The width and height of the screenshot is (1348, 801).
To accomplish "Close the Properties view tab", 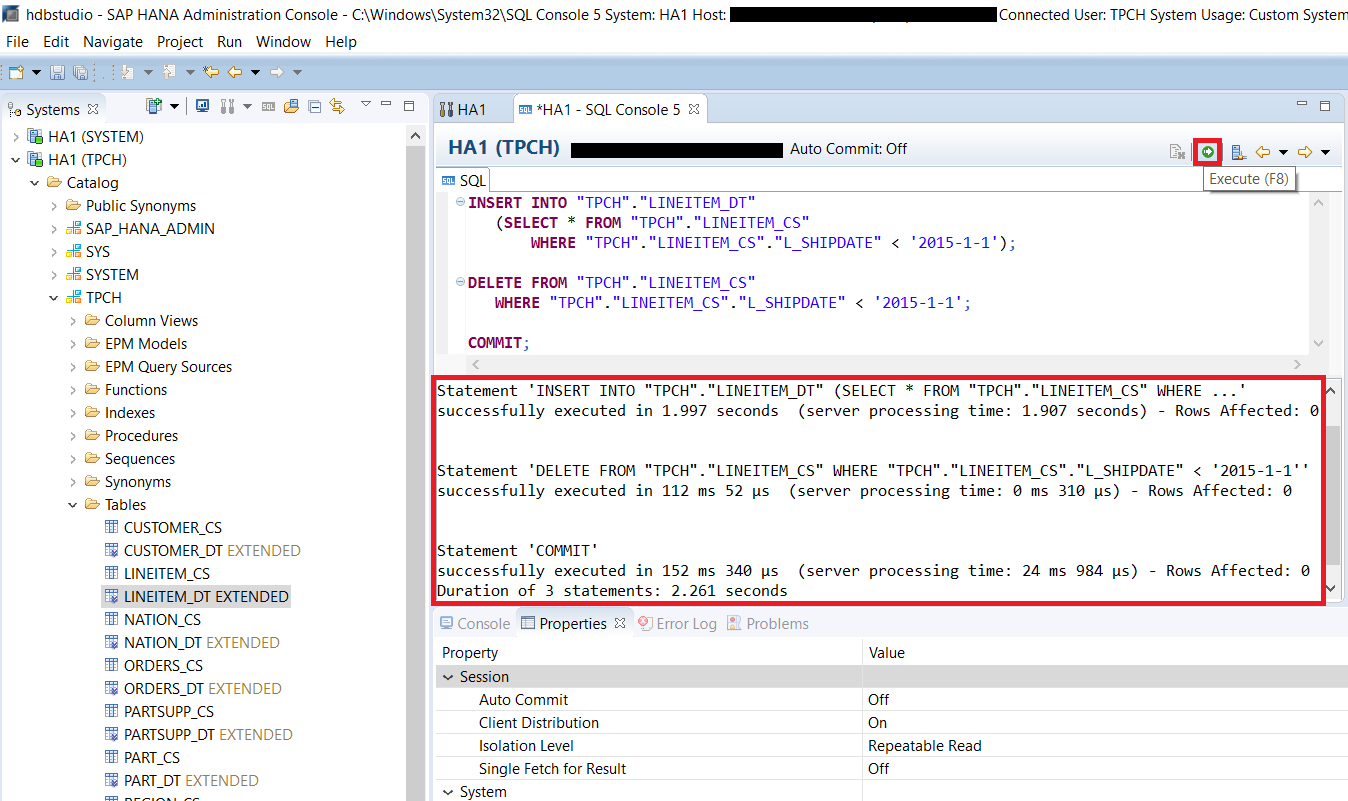I will pos(620,623).
